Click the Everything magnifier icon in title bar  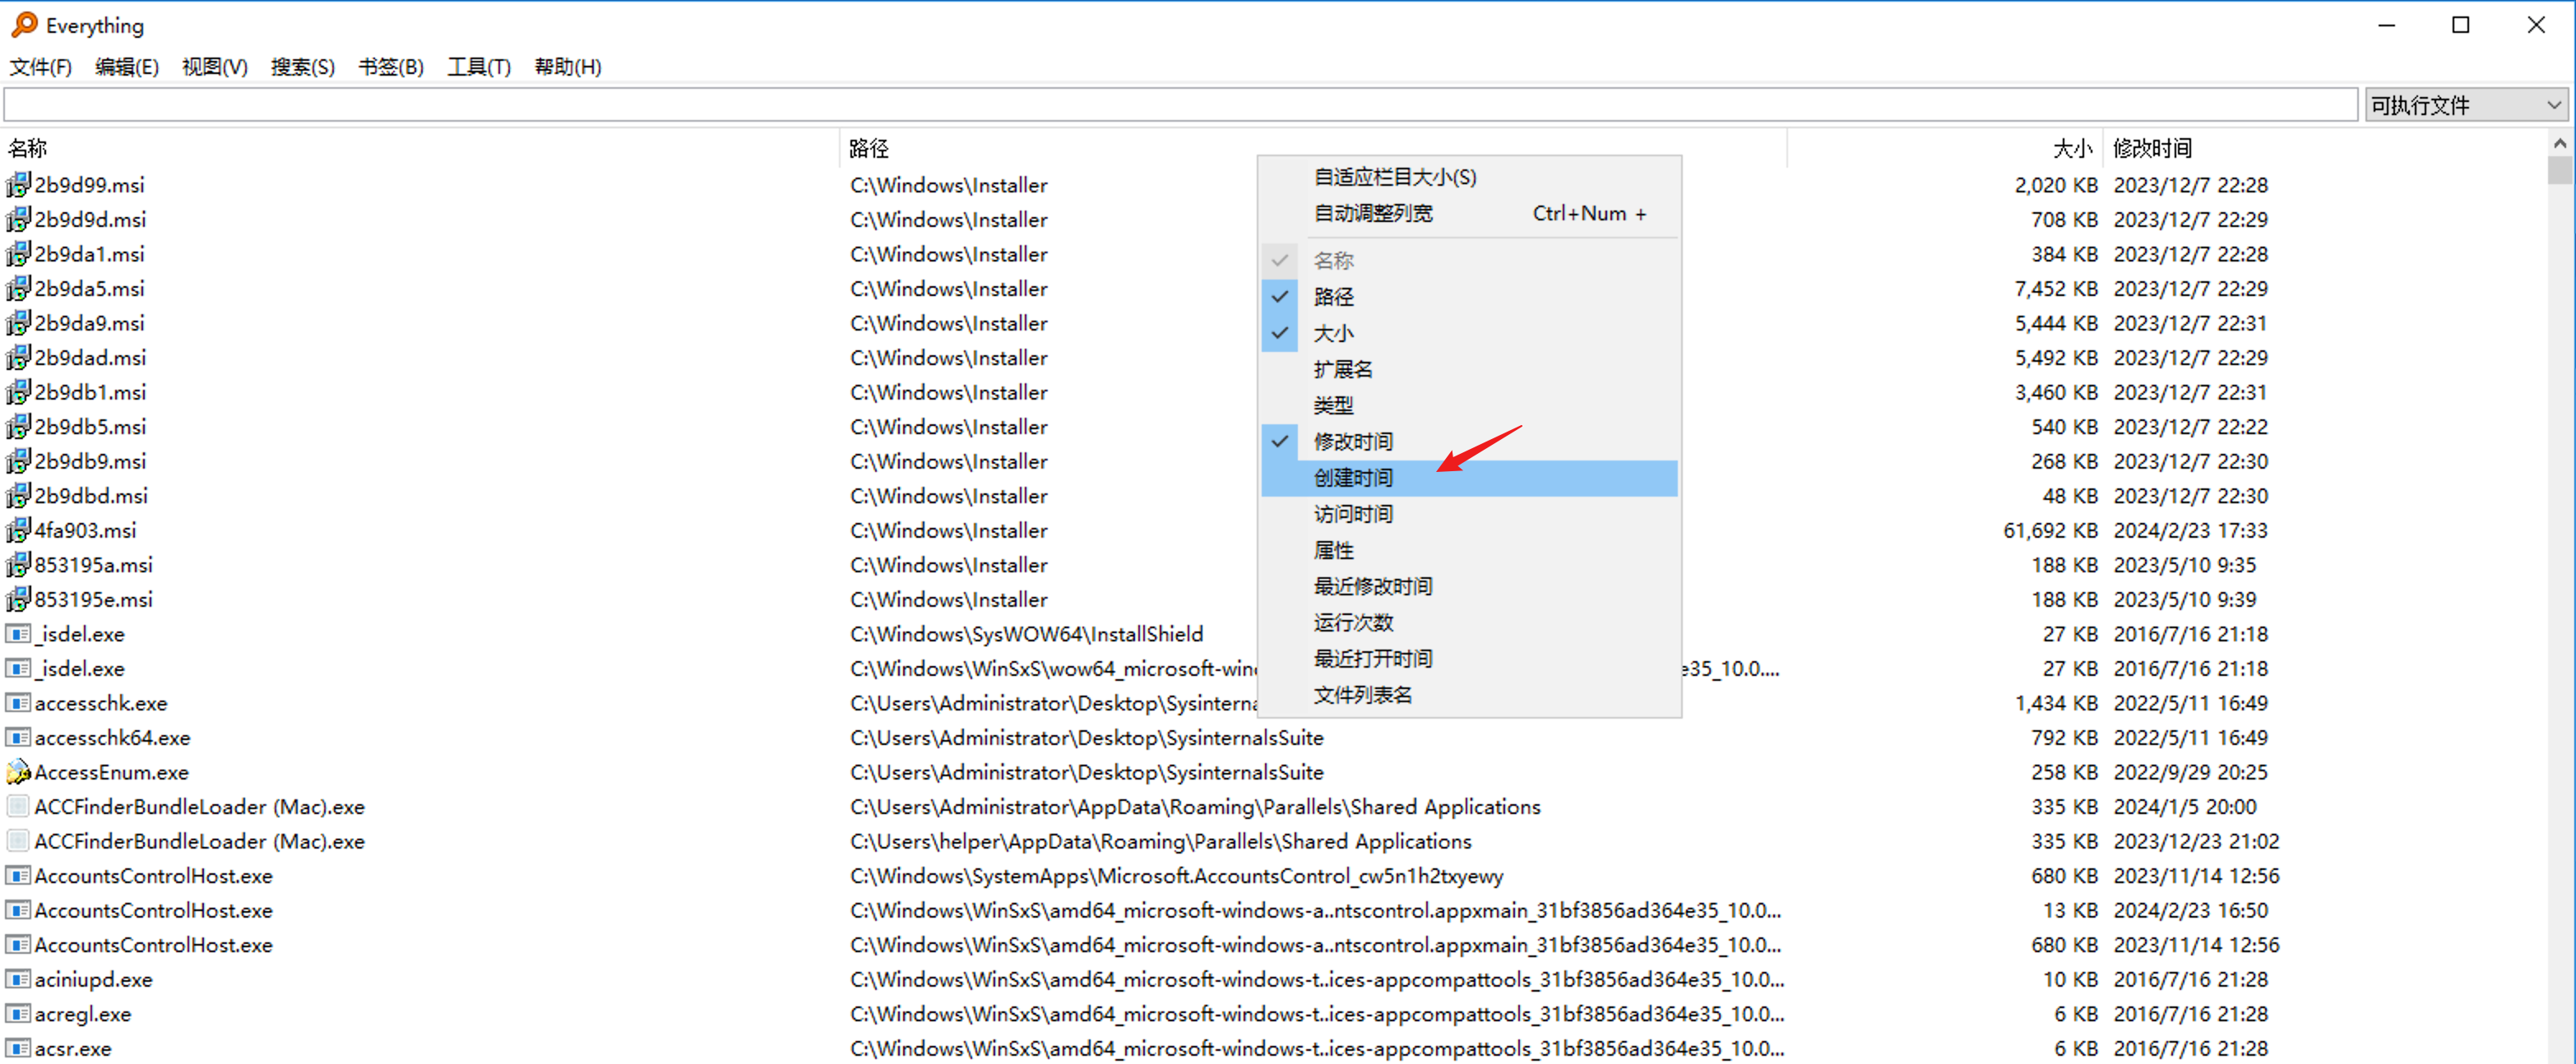click(x=24, y=24)
